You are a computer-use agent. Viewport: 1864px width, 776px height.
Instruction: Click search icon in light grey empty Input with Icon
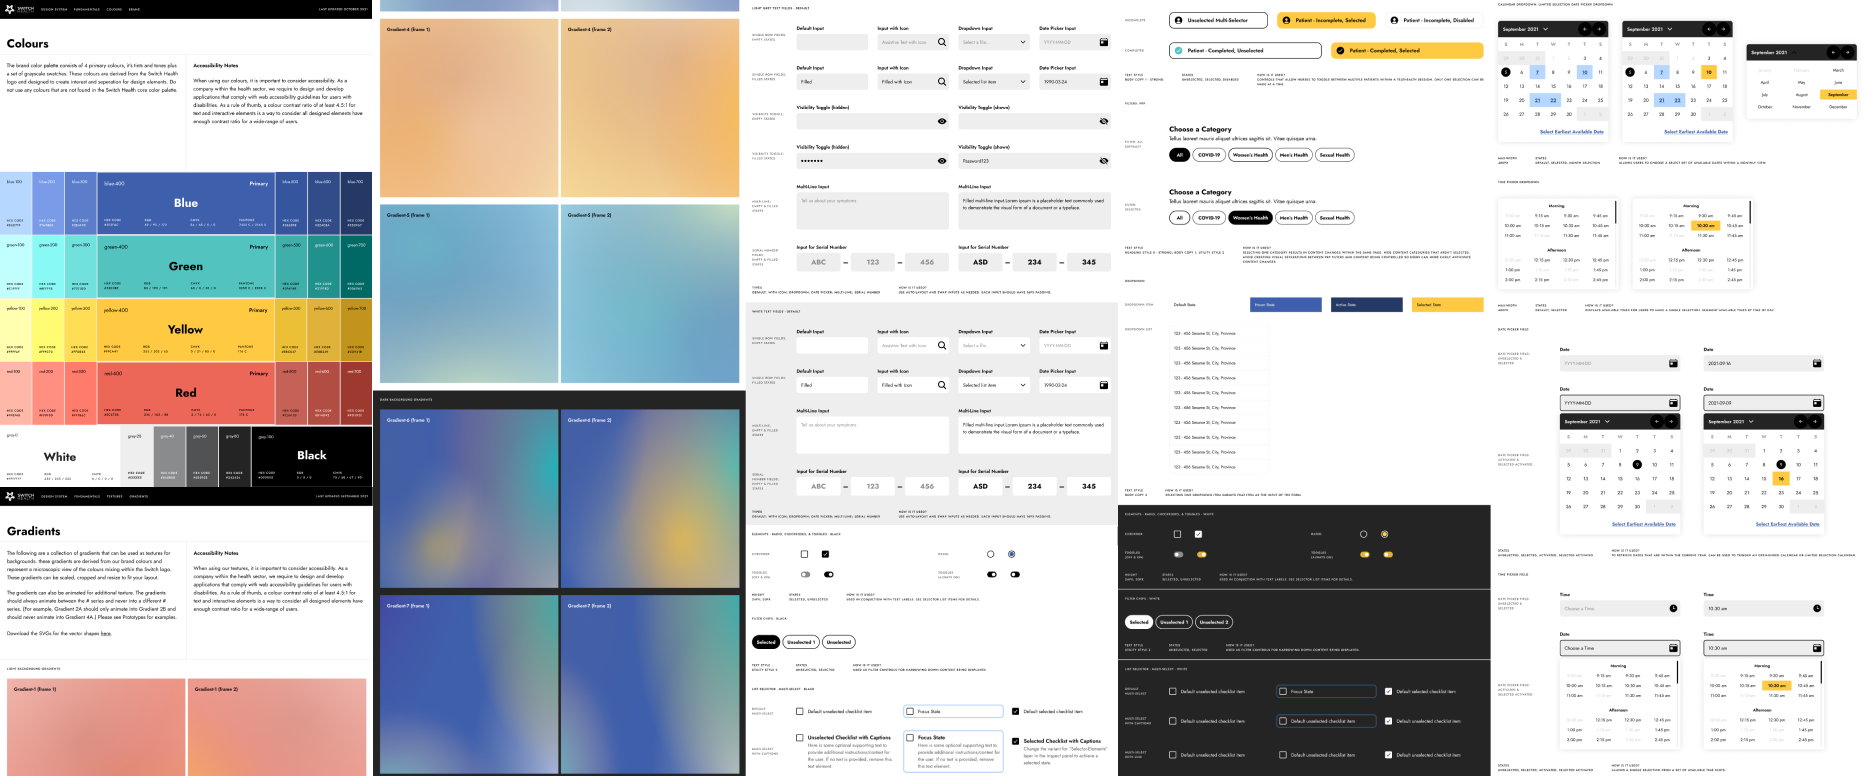(x=942, y=42)
